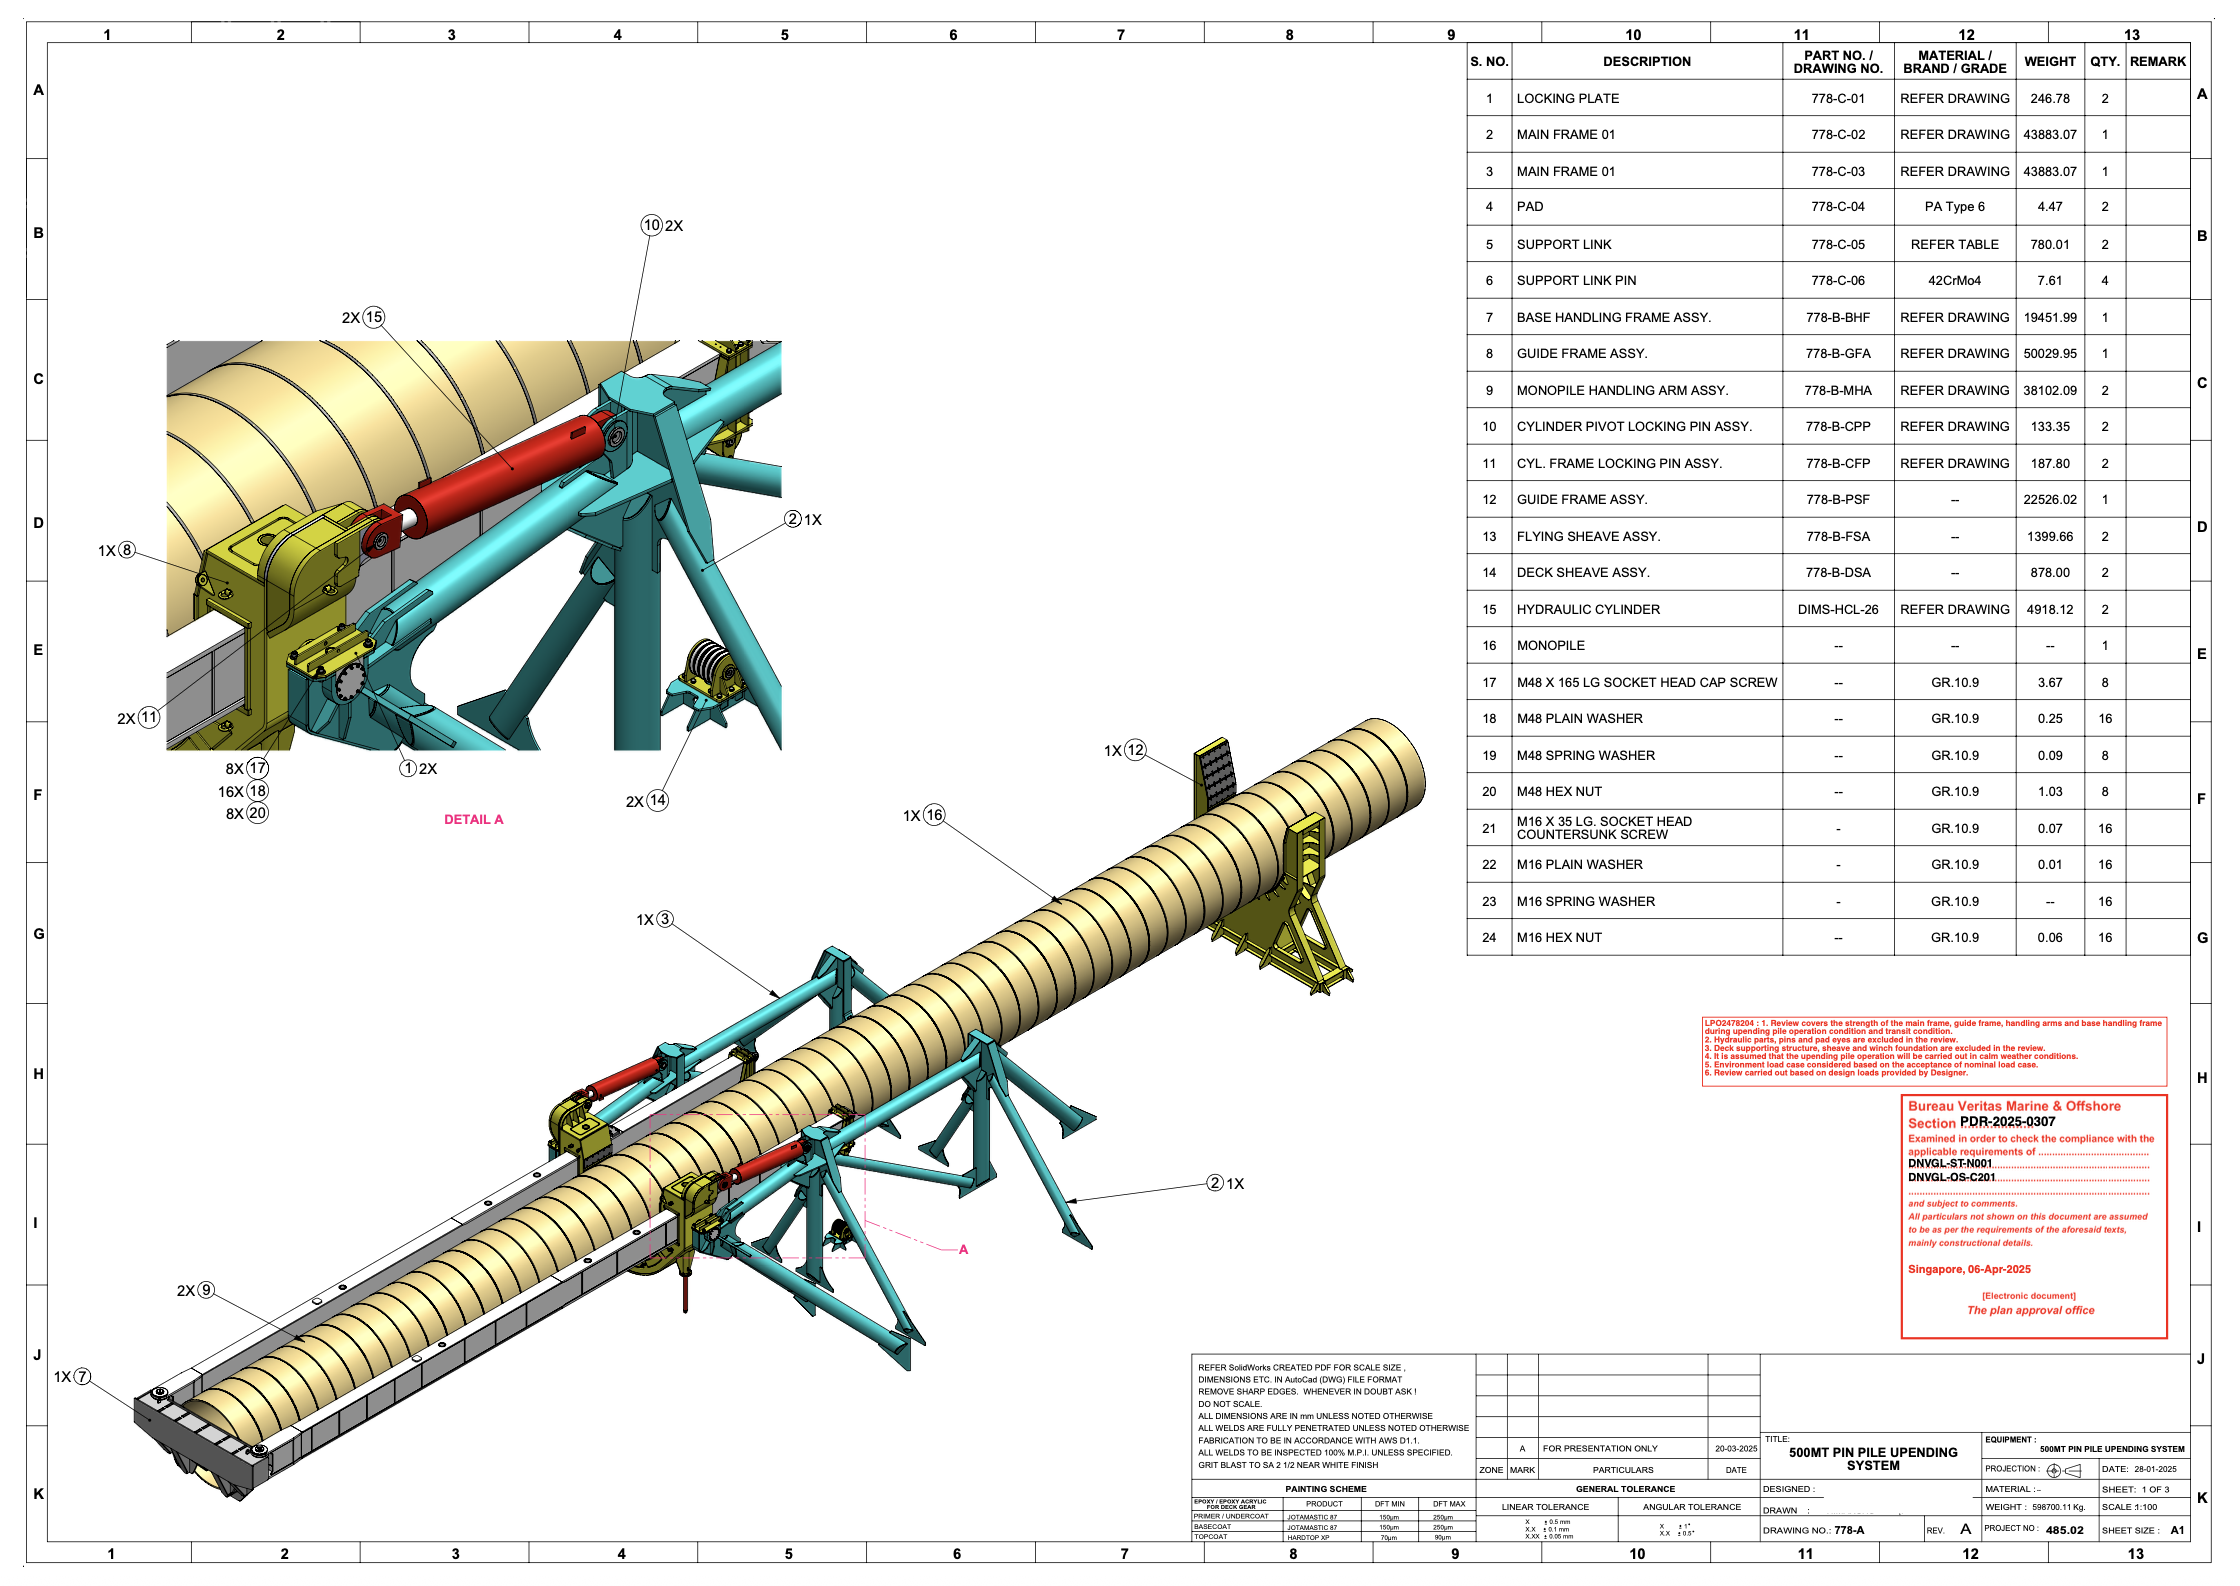Select balloon 15 for hydraulic cylinder
Image resolution: width=2240 pixels, height=1586 pixels.
coord(373,317)
